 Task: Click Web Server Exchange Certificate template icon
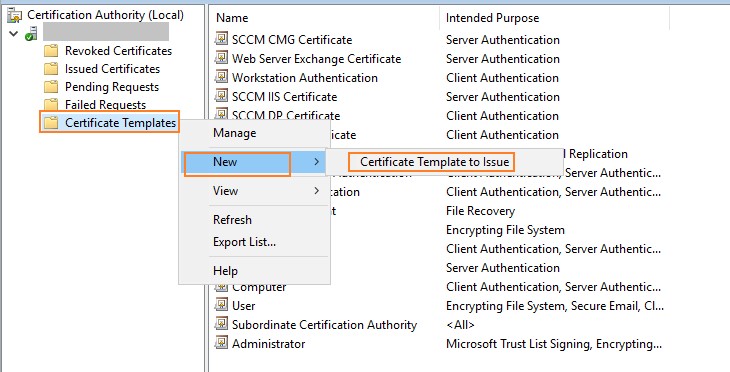(221, 58)
